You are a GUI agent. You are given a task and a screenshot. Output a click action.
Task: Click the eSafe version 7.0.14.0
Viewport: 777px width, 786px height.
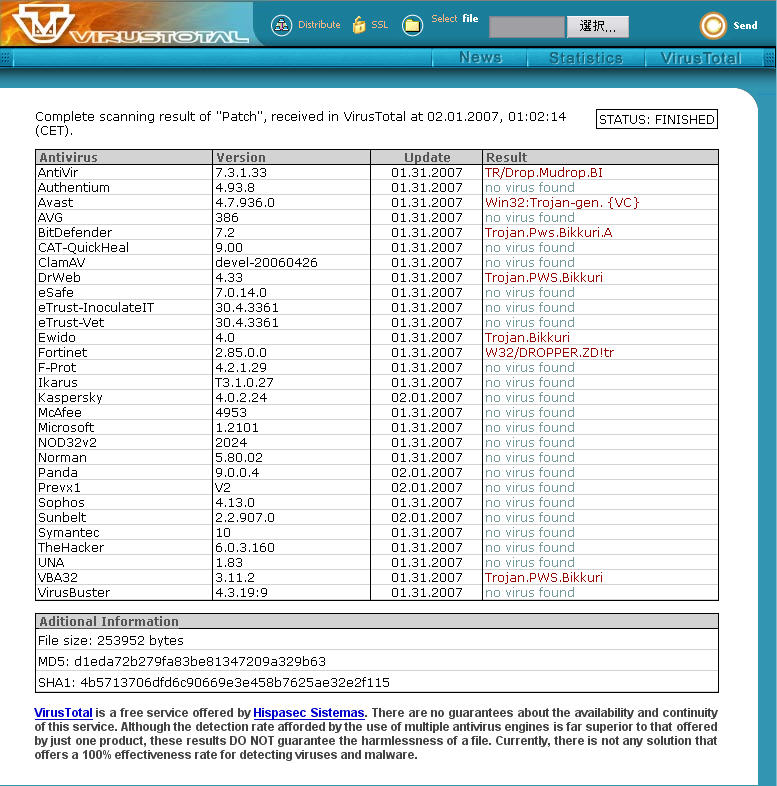[241, 293]
